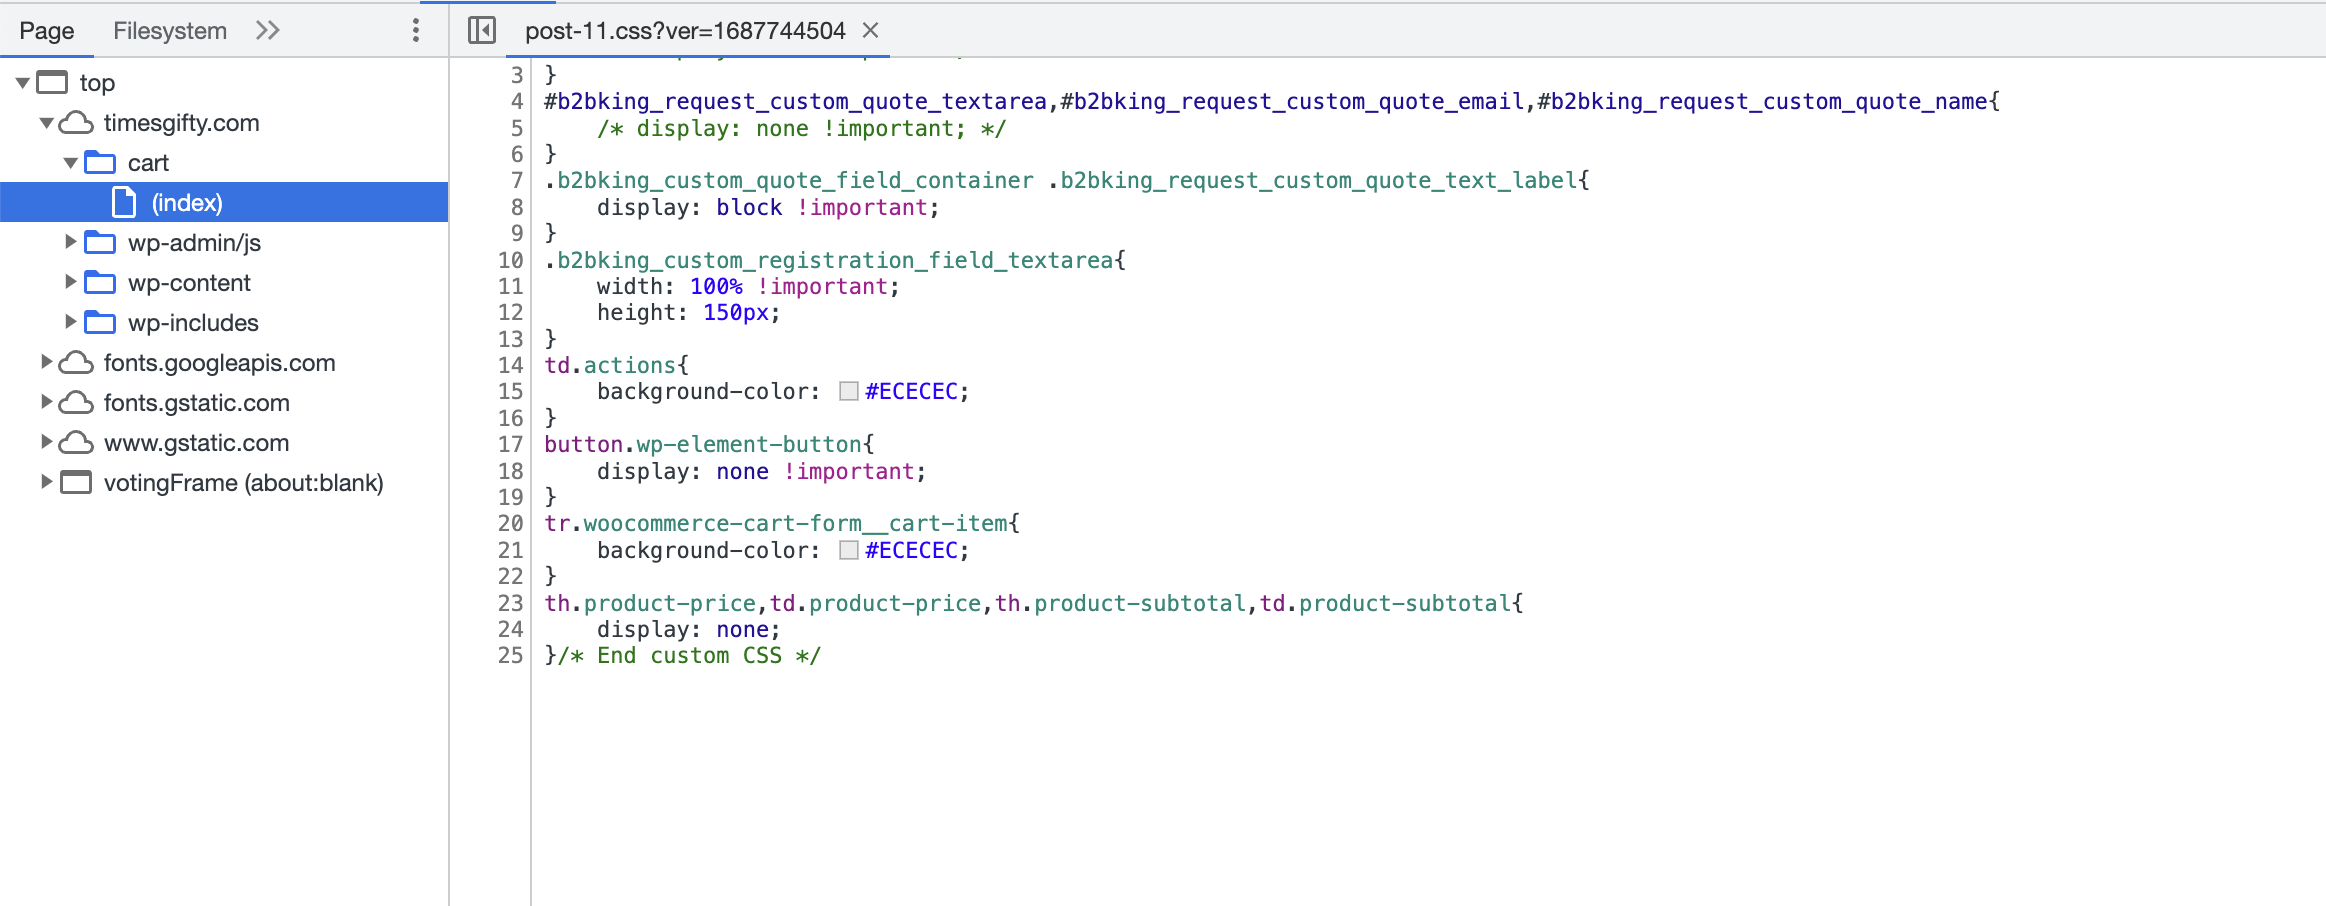Click the wp-includes folder icon
The height and width of the screenshot is (906, 2326).
[x=100, y=322]
